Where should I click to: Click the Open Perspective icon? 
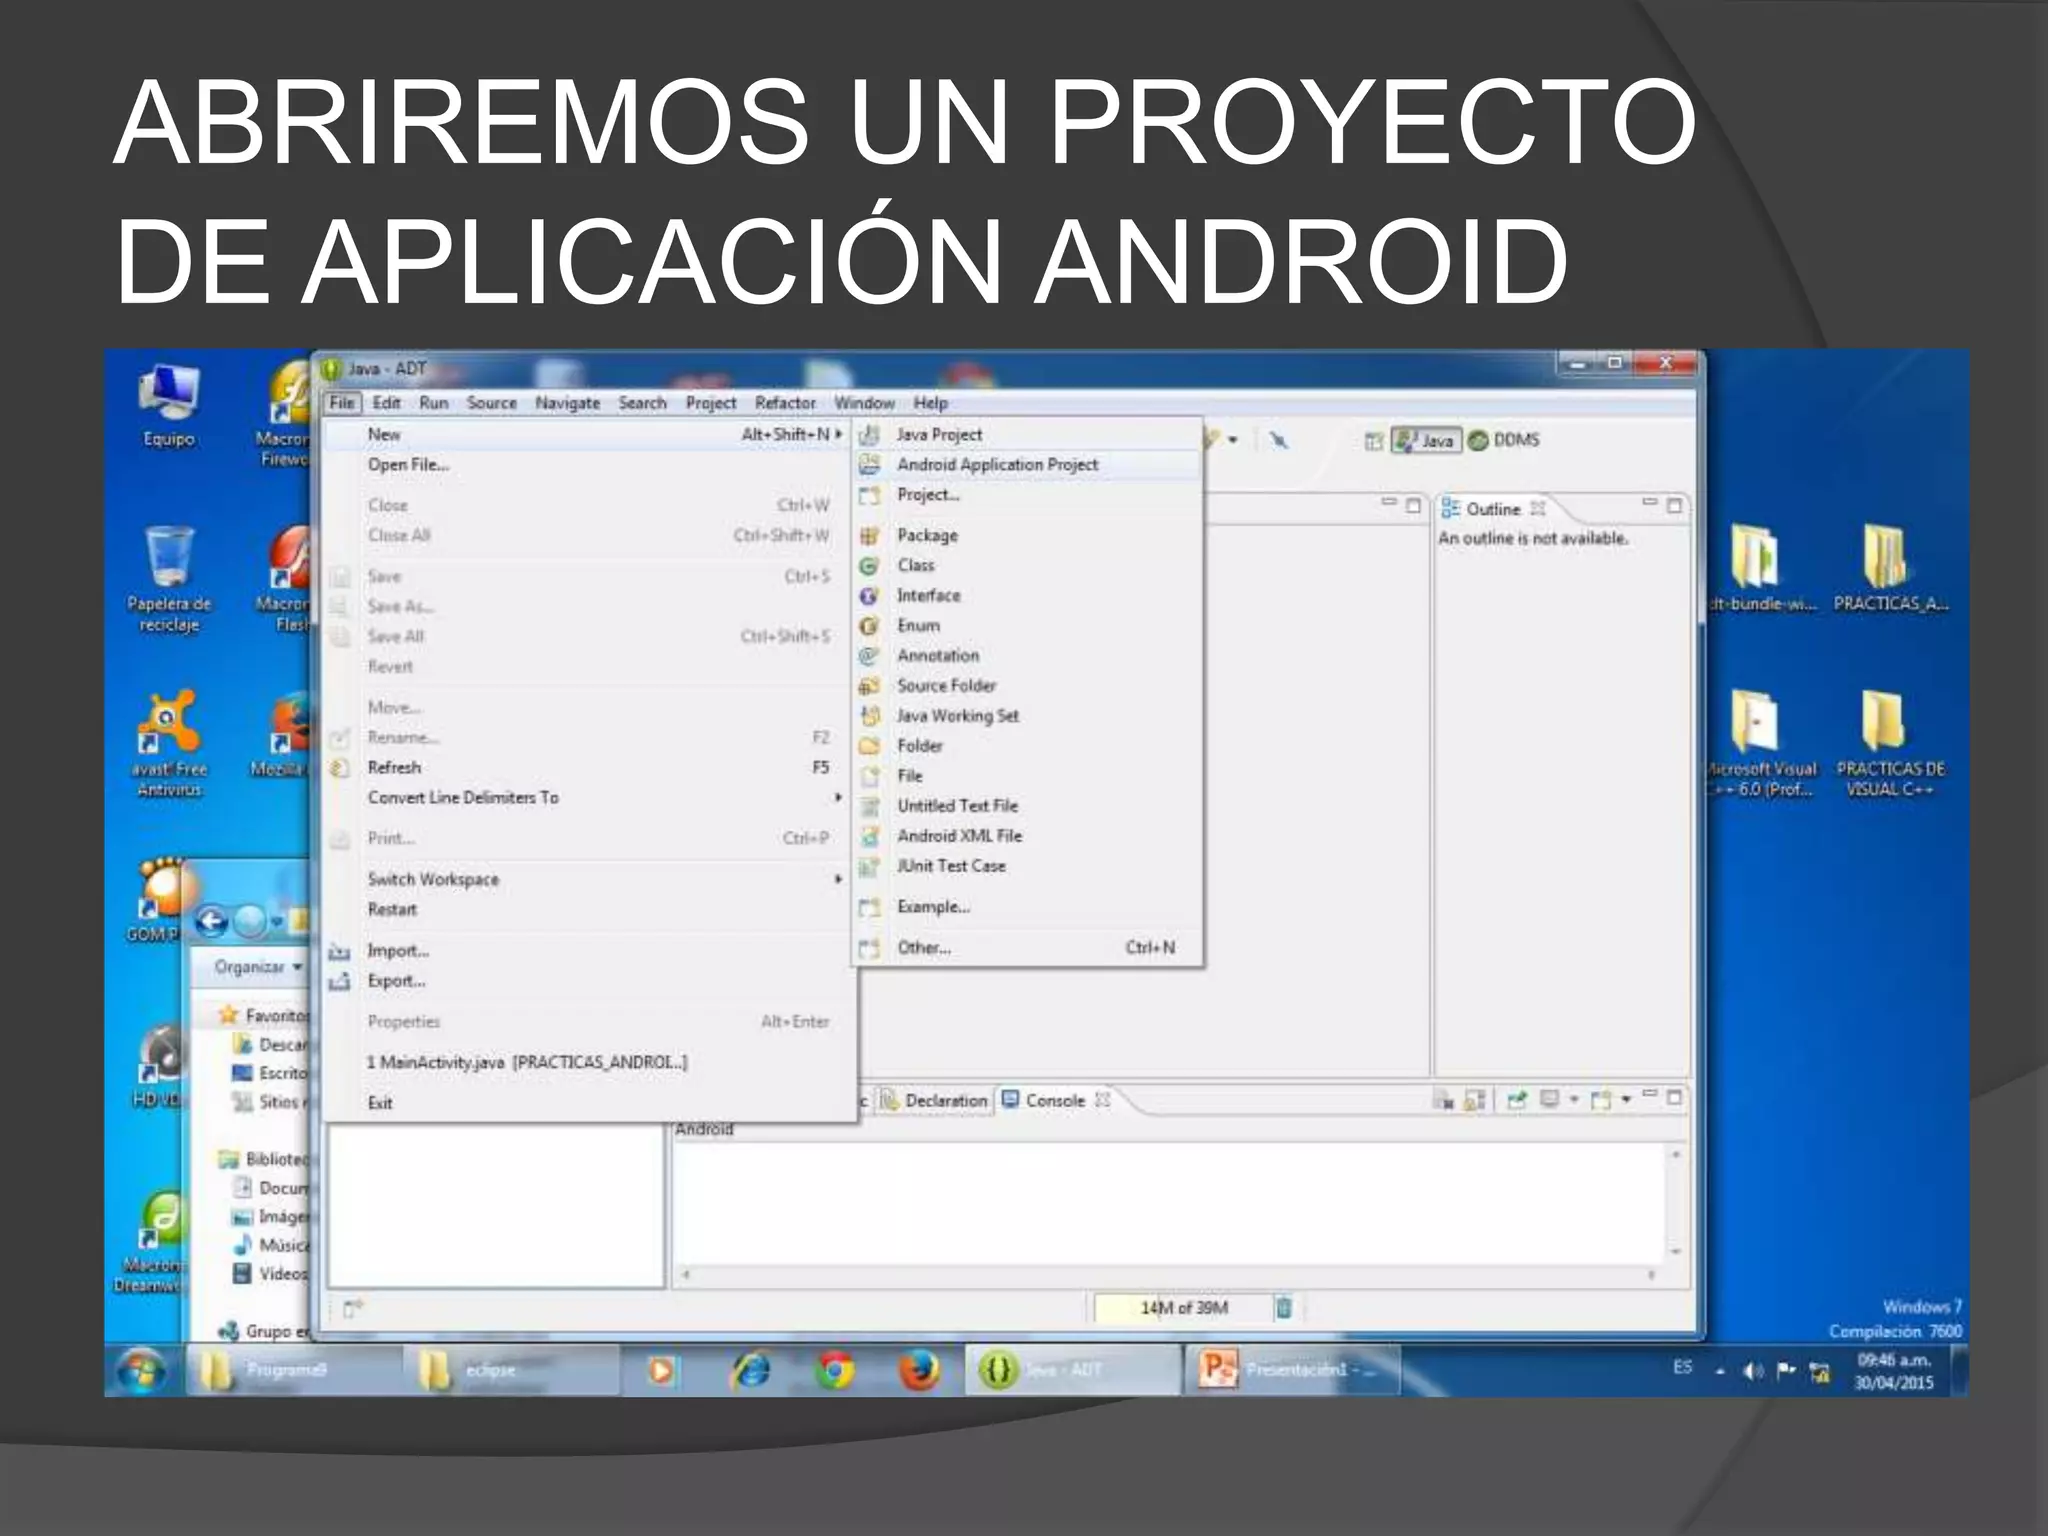coord(1374,441)
